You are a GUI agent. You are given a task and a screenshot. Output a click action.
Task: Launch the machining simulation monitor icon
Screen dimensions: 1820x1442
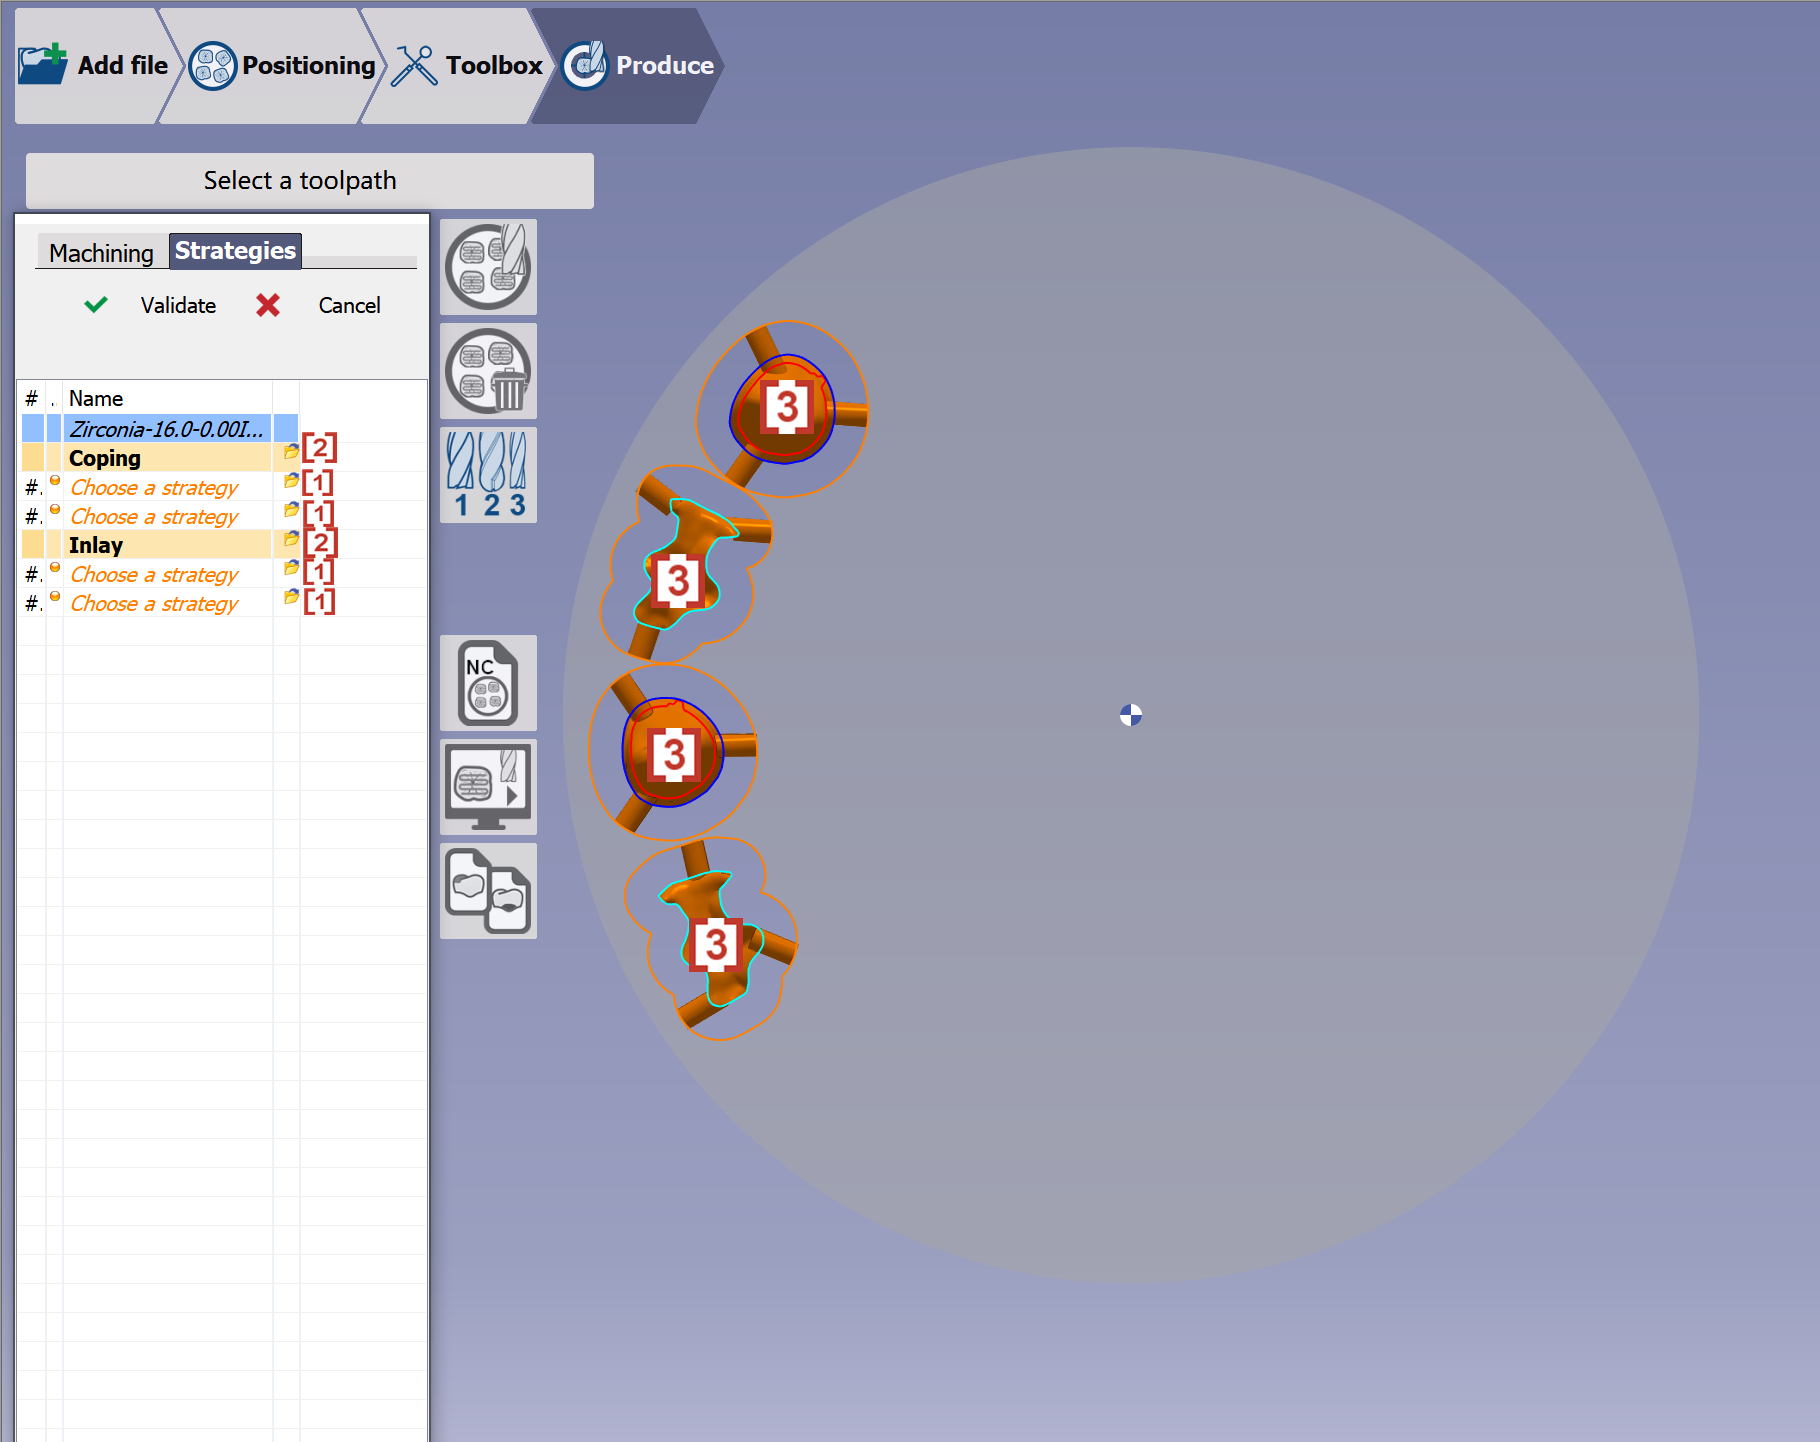488,787
